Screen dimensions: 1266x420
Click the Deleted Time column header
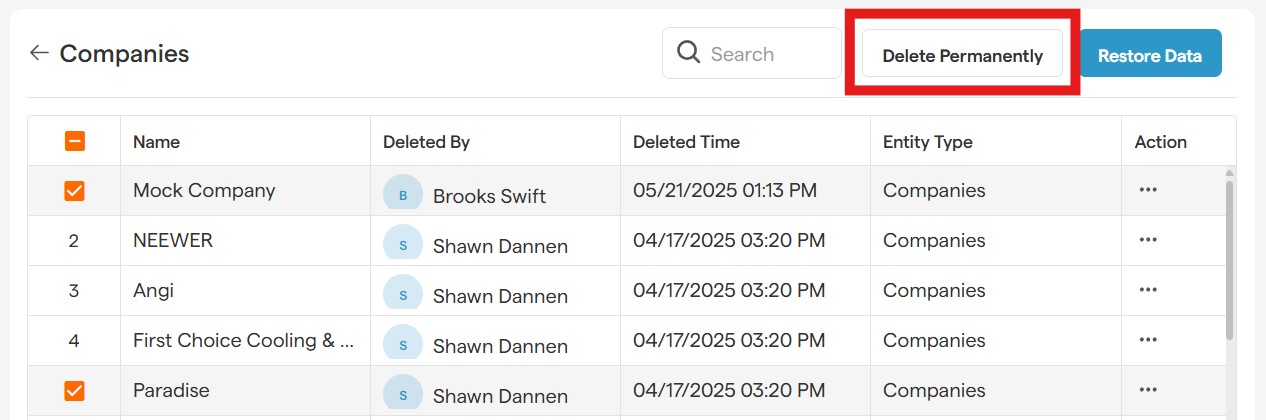pos(686,142)
